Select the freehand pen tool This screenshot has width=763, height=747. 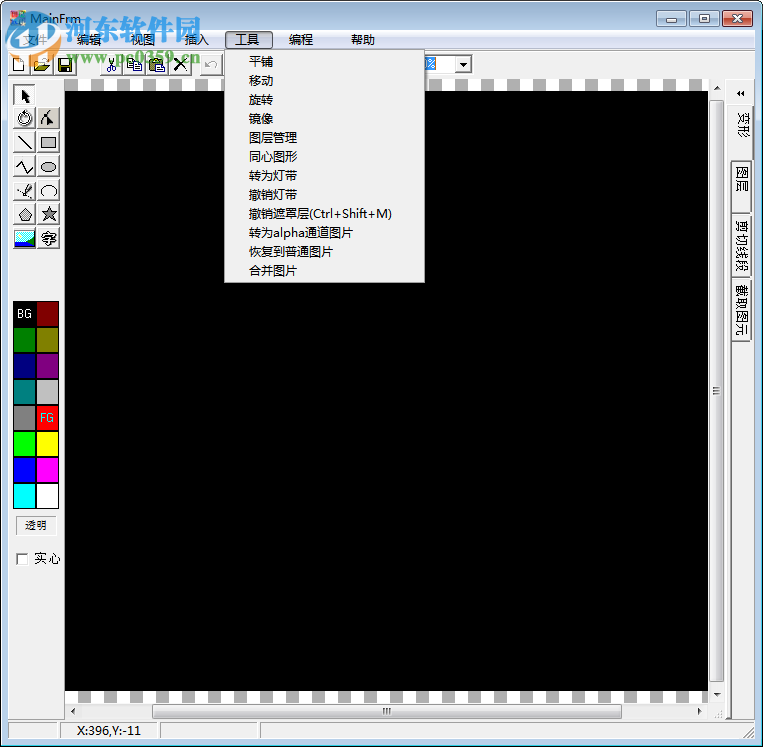24,190
